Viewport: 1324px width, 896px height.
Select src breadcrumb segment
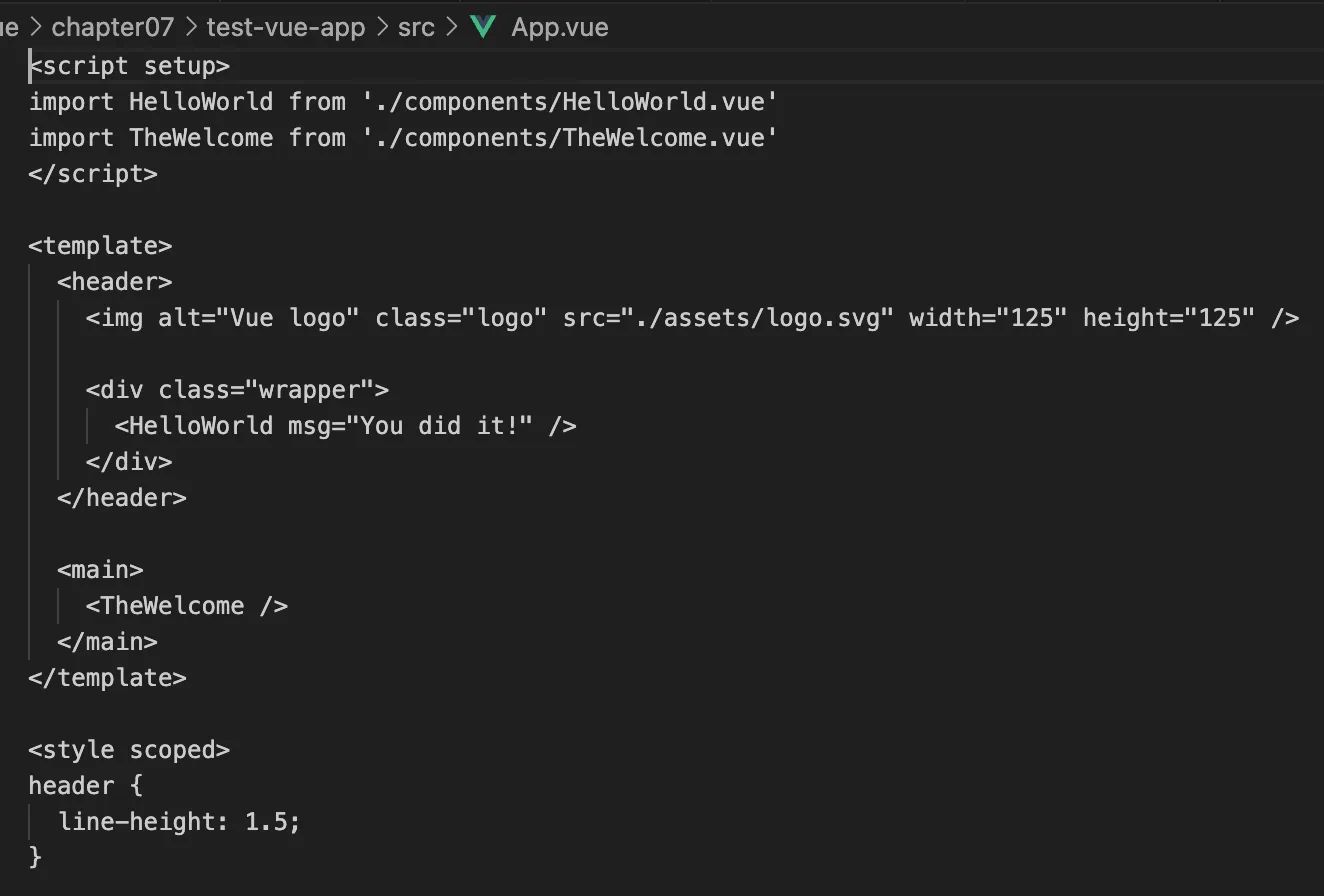point(416,27)
